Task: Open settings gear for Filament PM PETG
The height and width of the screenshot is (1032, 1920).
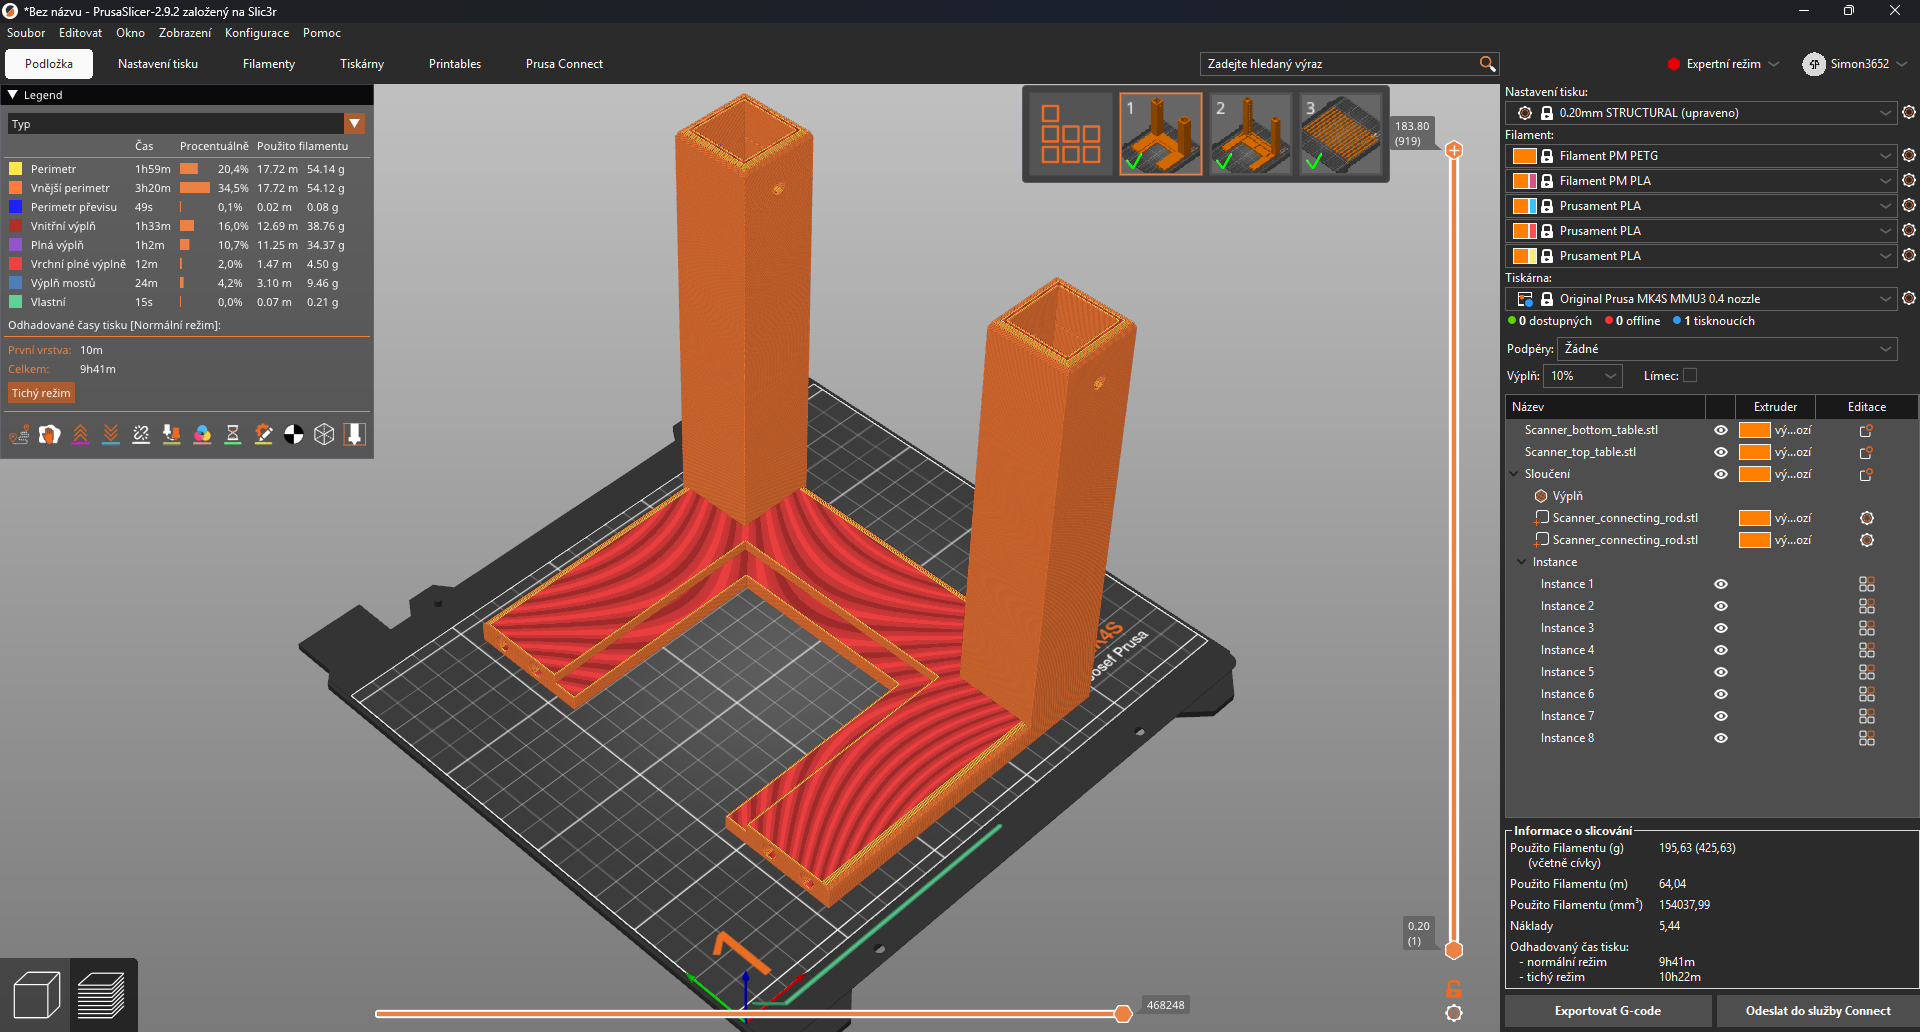Action: pyautogui.click(x=1908, y=156)
